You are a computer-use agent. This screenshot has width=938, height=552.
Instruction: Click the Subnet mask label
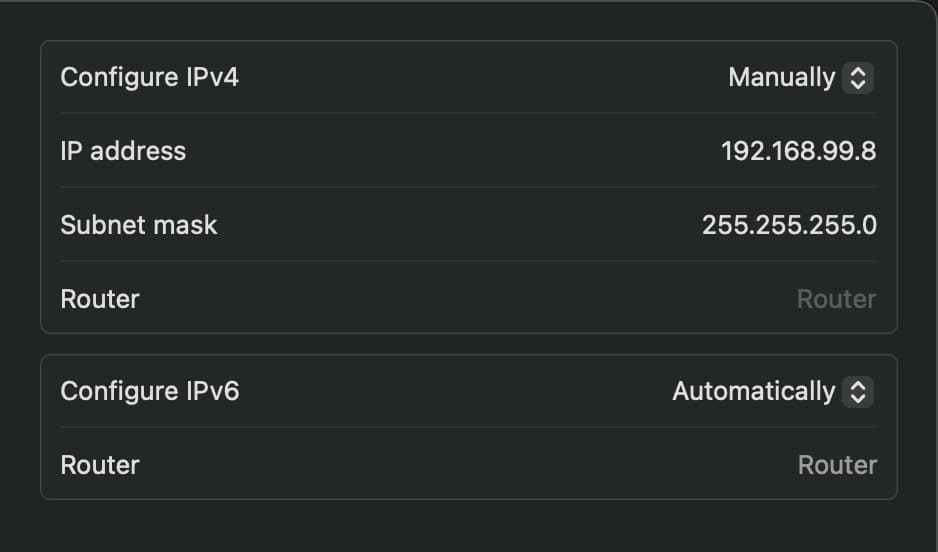(139, 225)
